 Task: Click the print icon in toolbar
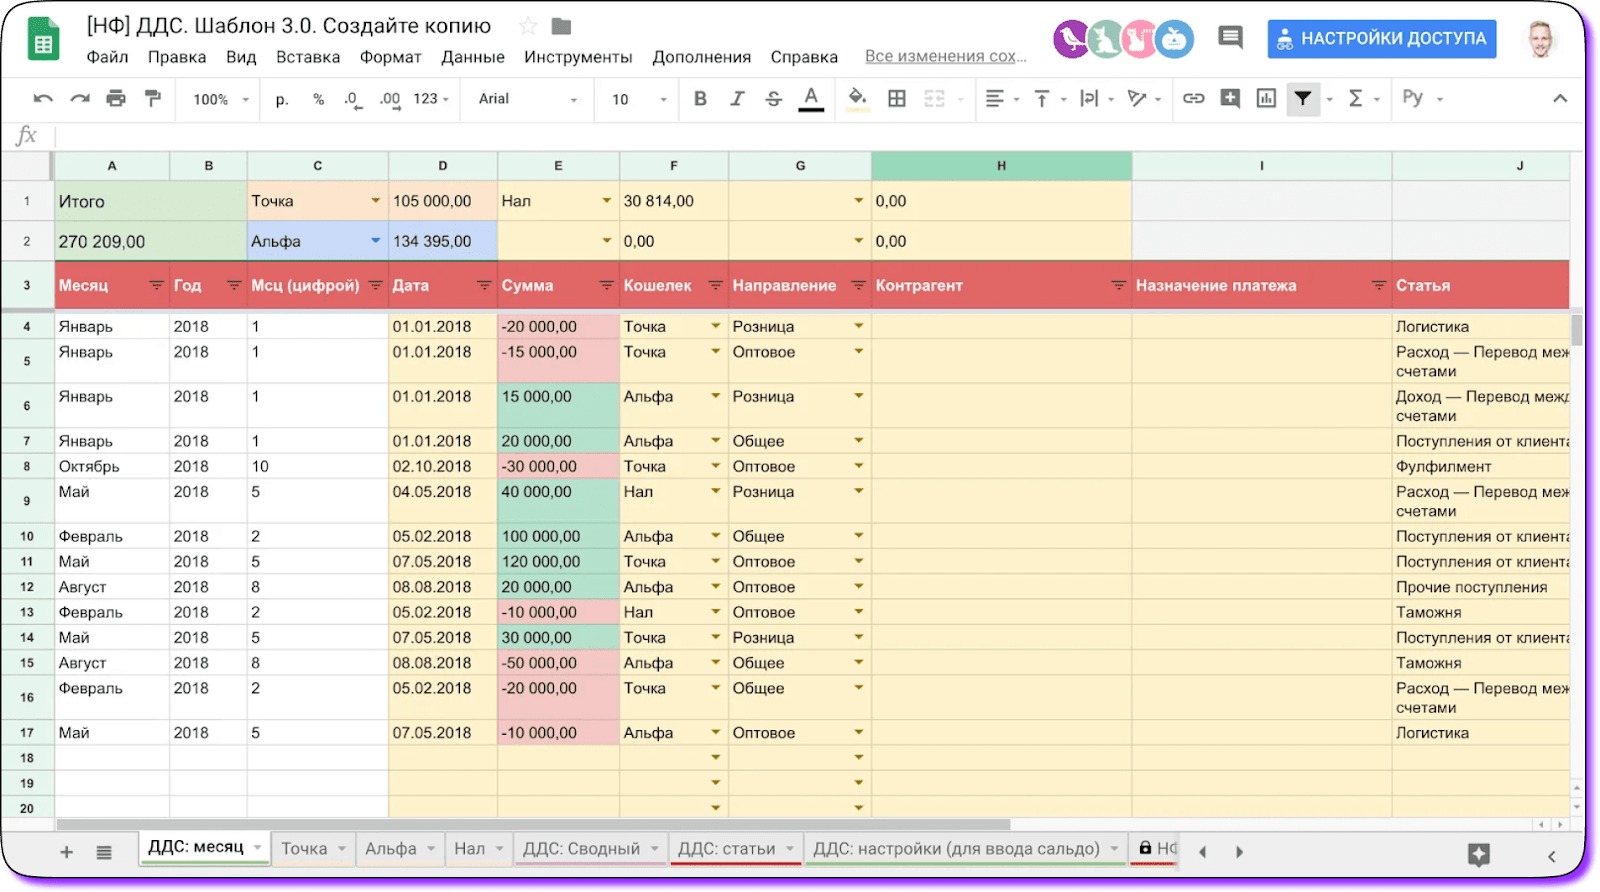(x=116, y=98)
